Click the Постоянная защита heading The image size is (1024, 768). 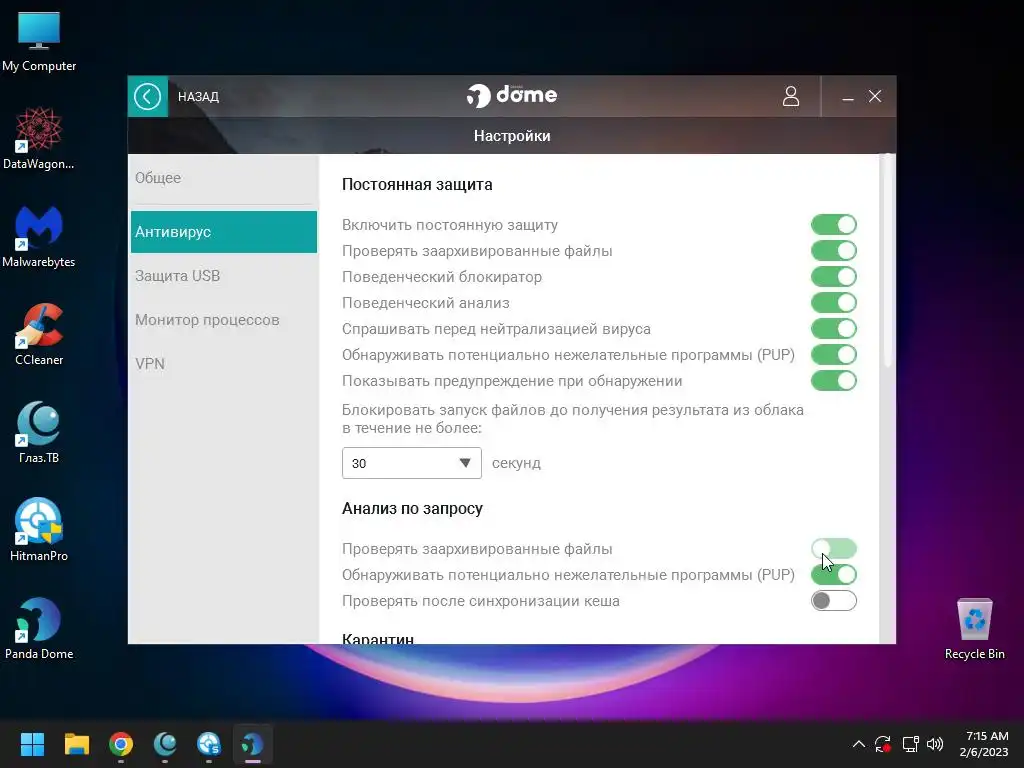coord(417,185)
